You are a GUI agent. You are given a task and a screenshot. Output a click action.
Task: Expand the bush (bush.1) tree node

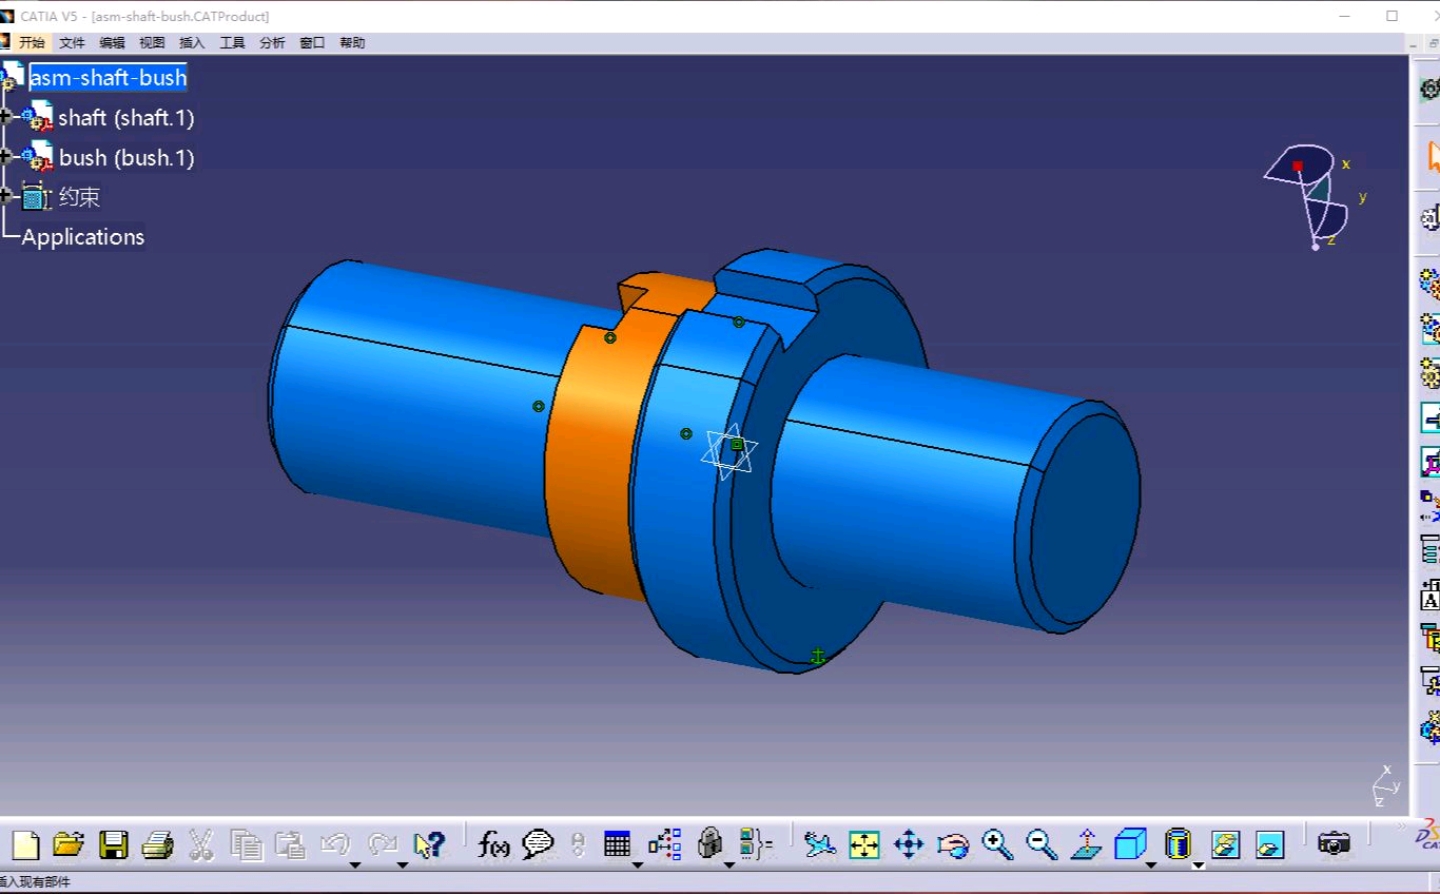[5, 157]
